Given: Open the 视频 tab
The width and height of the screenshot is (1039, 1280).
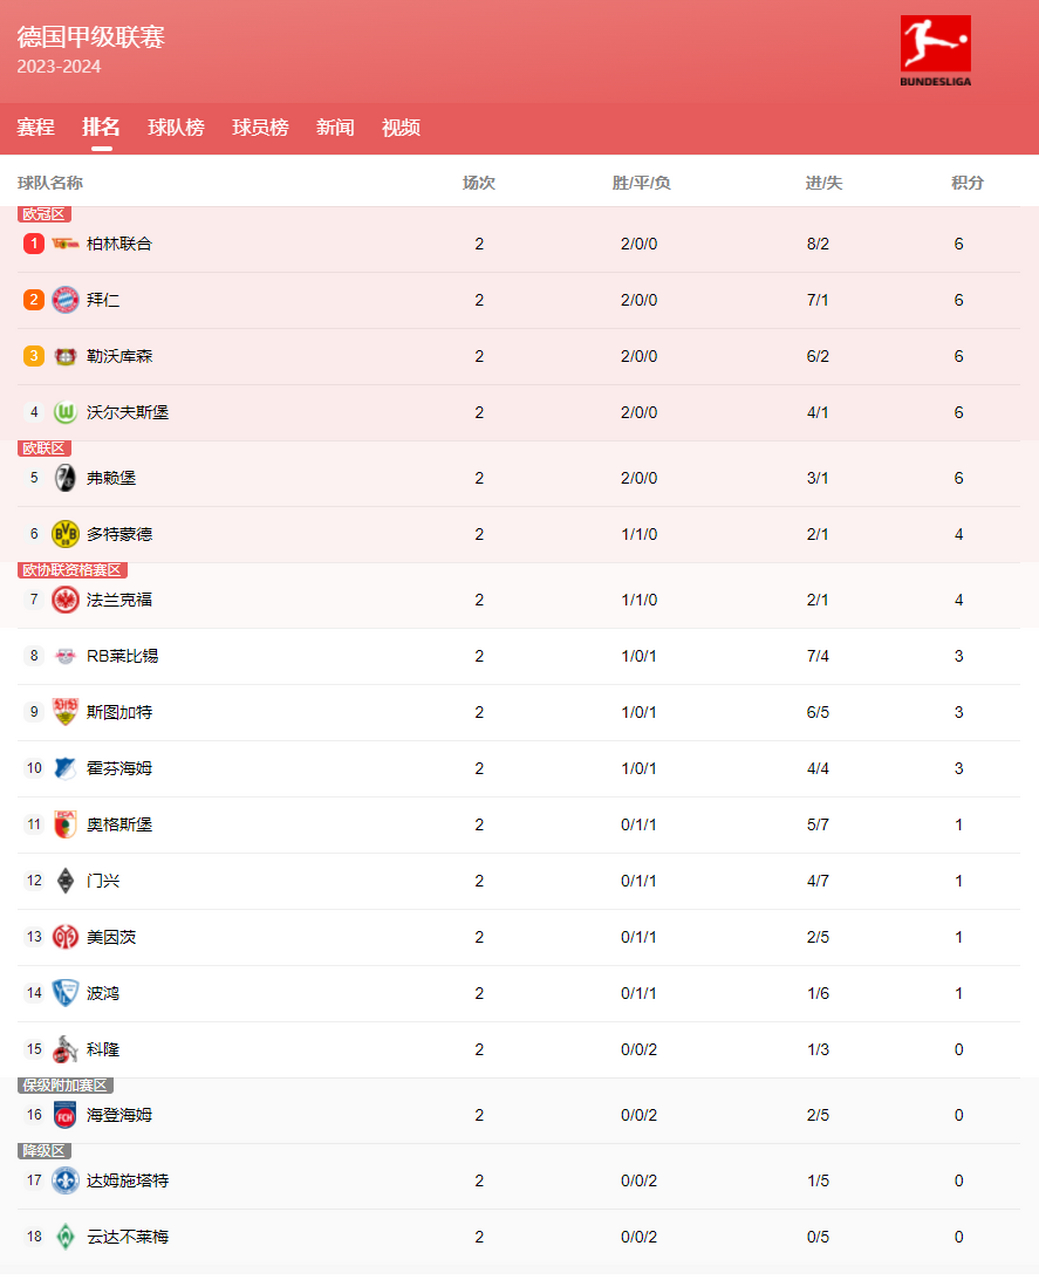Looking at the screenshot, I should (x=401, y=128).
